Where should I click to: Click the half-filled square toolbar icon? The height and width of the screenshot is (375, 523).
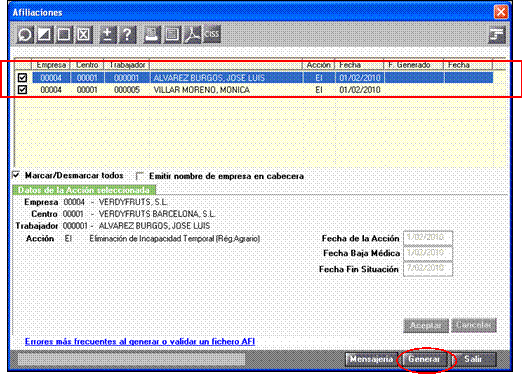44,34
